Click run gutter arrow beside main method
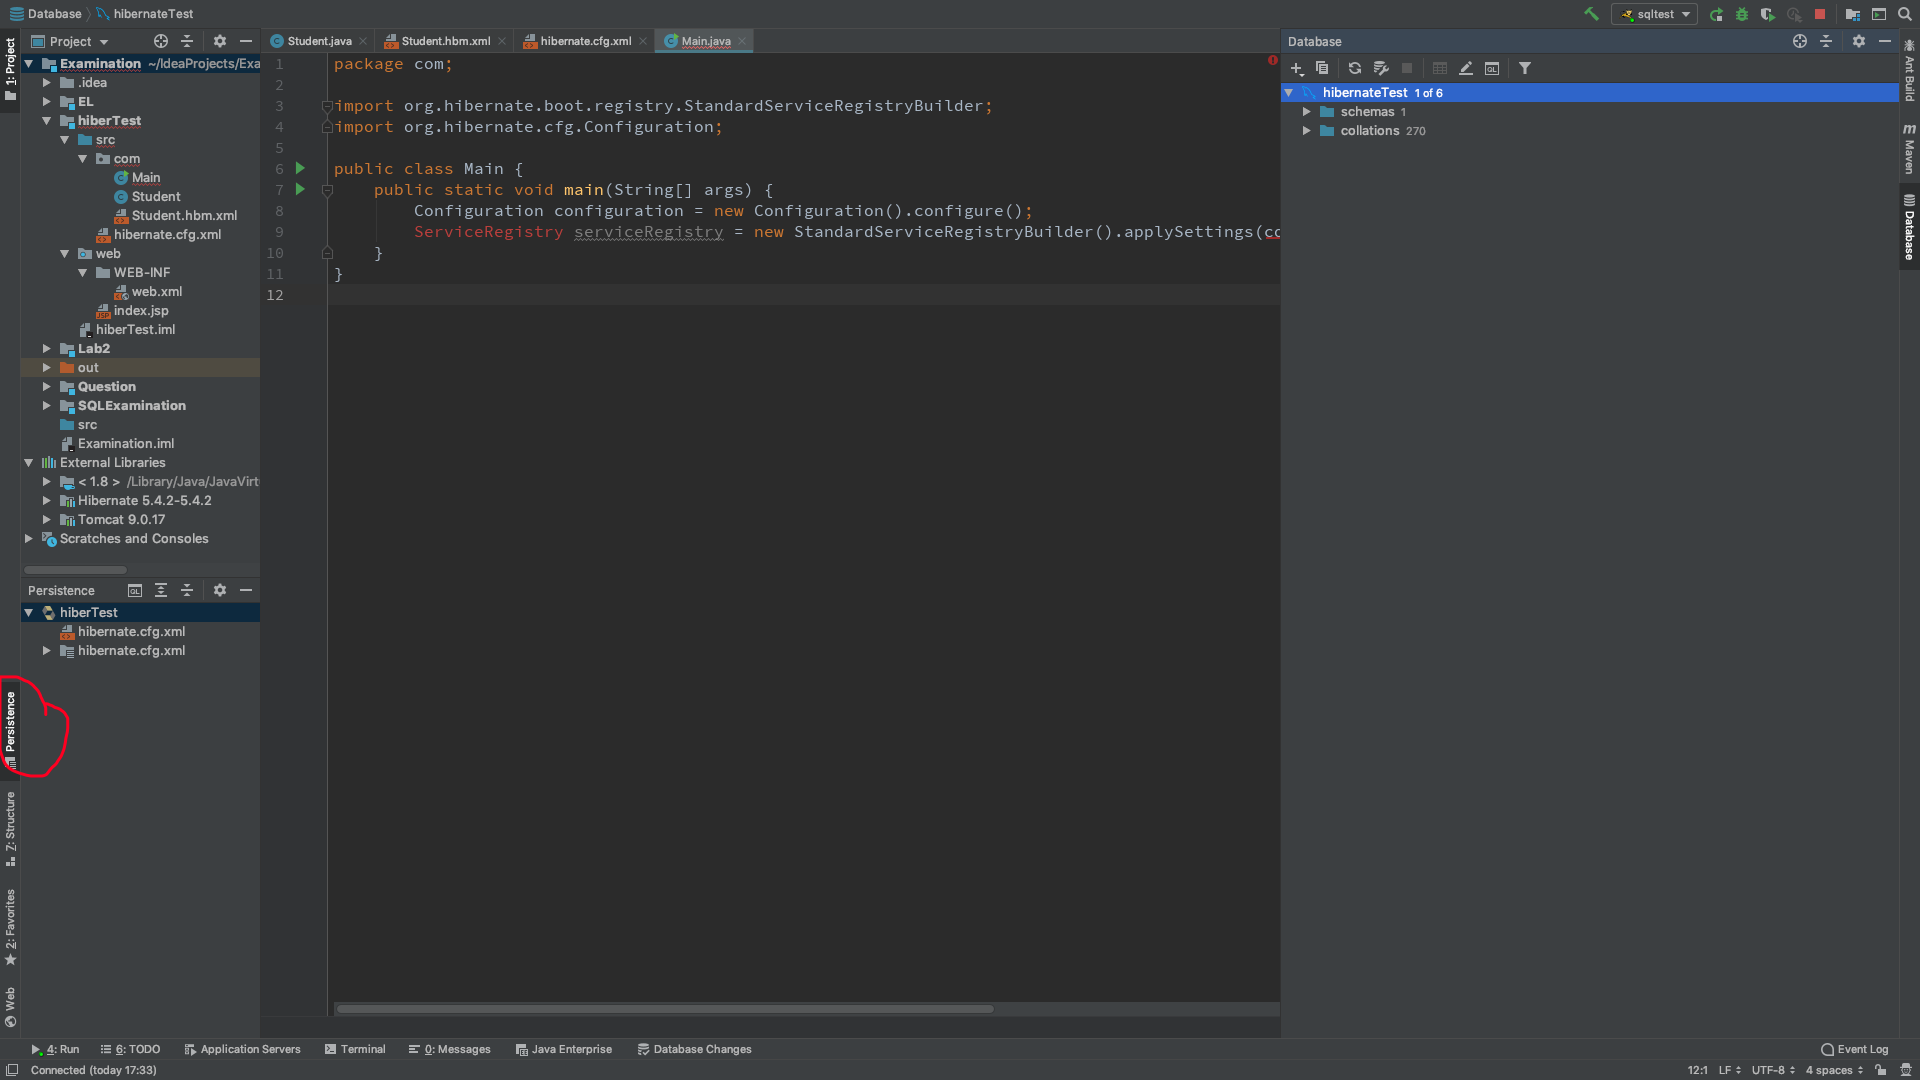The width and height of the screenshot is (1920, 1080). click(300, 189)
